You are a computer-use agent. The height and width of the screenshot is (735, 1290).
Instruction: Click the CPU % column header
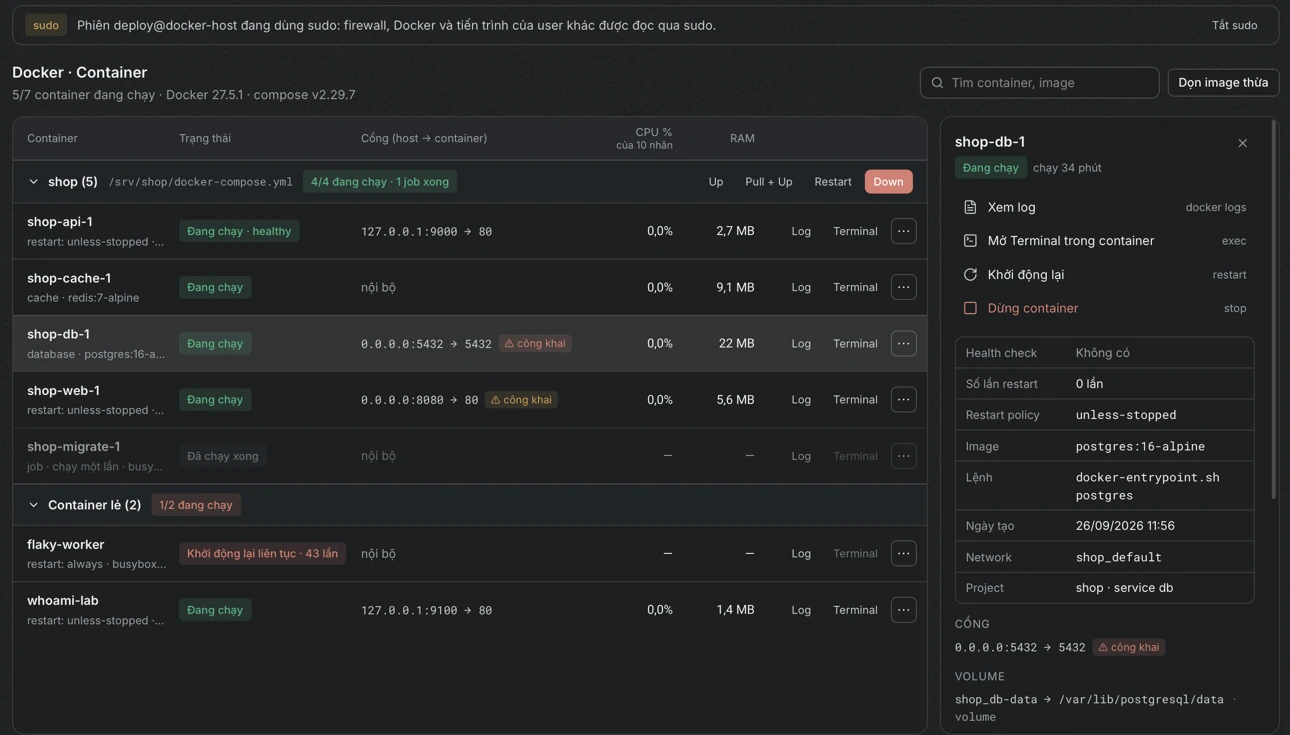644,138
